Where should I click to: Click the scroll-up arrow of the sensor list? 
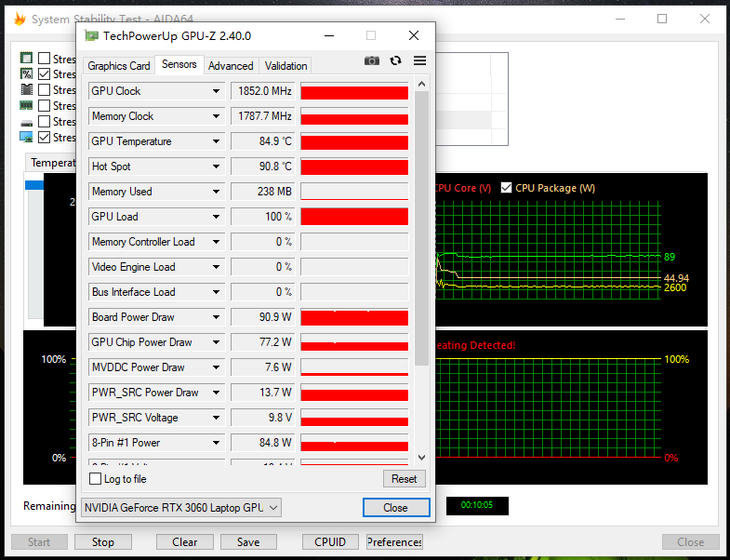point(421,85)
